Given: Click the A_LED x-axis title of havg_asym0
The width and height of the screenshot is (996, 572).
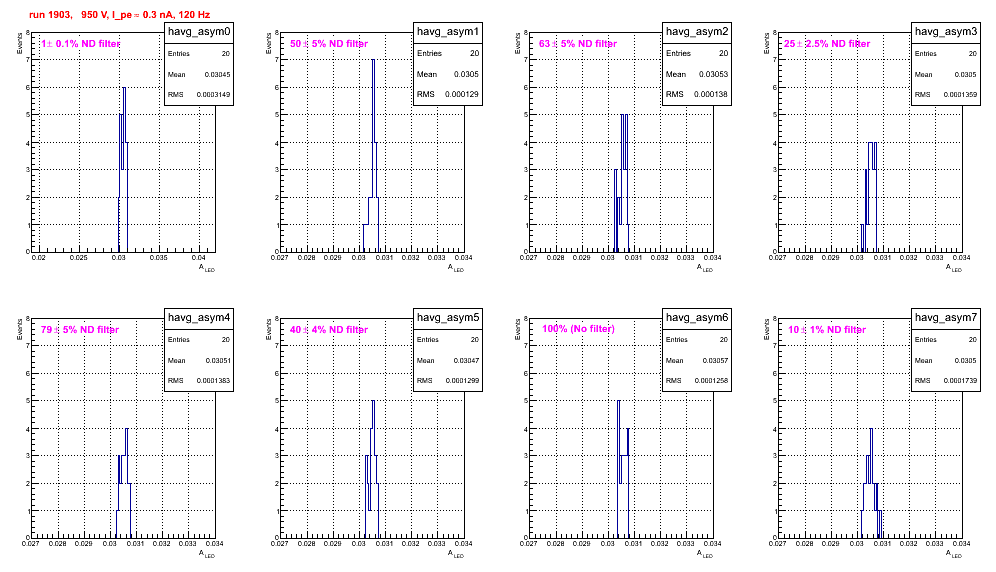Looking at the screenshot, I should click(x=207, y=268).
